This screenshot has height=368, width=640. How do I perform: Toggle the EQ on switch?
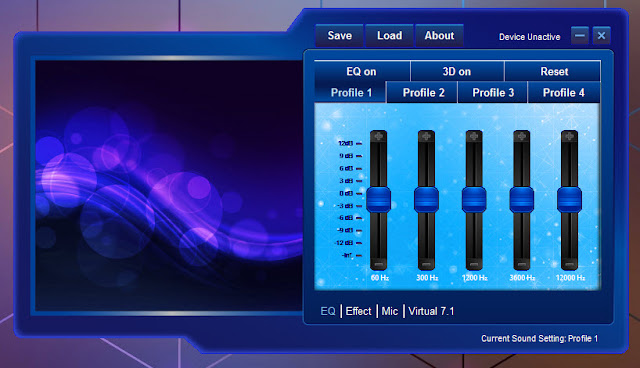pyautogui.click(x=362, y=71)
